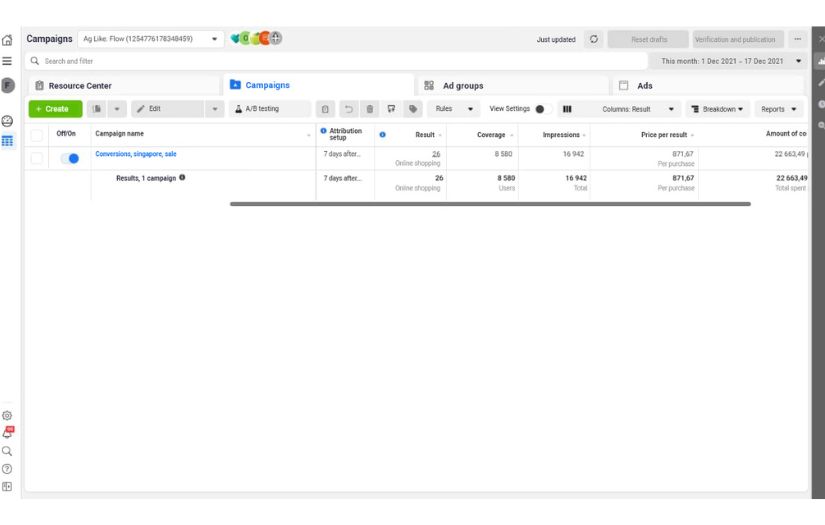Check the Conversions, singapore, sale row checkbox
Image resolution: width=825 pixels, height=525 pixels.
point(37,158)
